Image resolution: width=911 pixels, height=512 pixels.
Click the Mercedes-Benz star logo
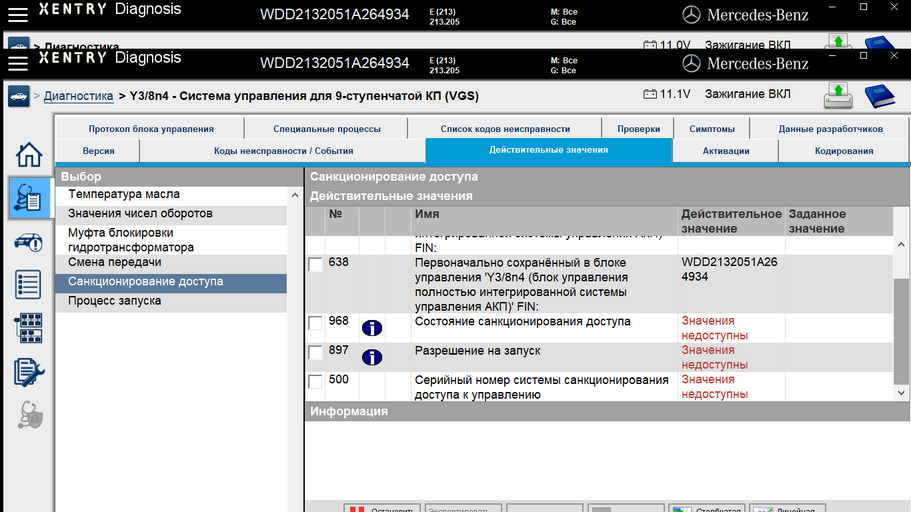[x=691, y=63]
